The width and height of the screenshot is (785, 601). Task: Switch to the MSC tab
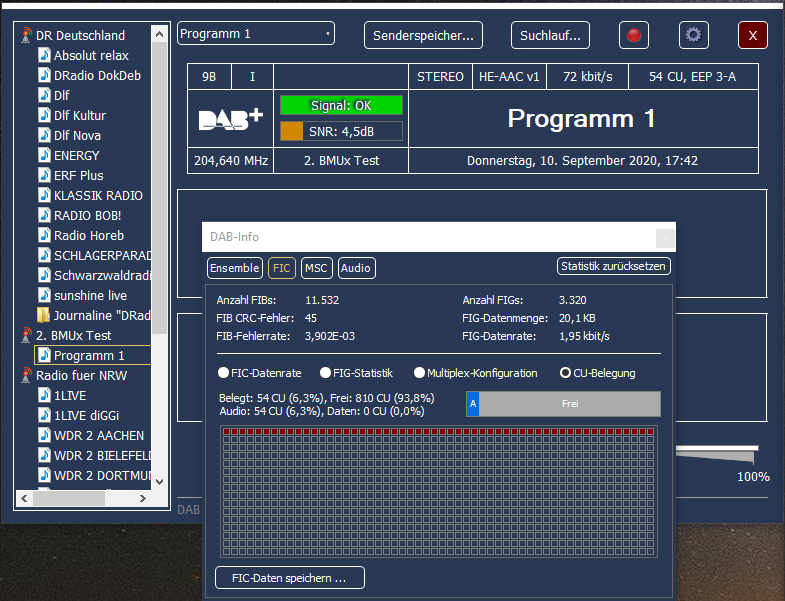316,268
